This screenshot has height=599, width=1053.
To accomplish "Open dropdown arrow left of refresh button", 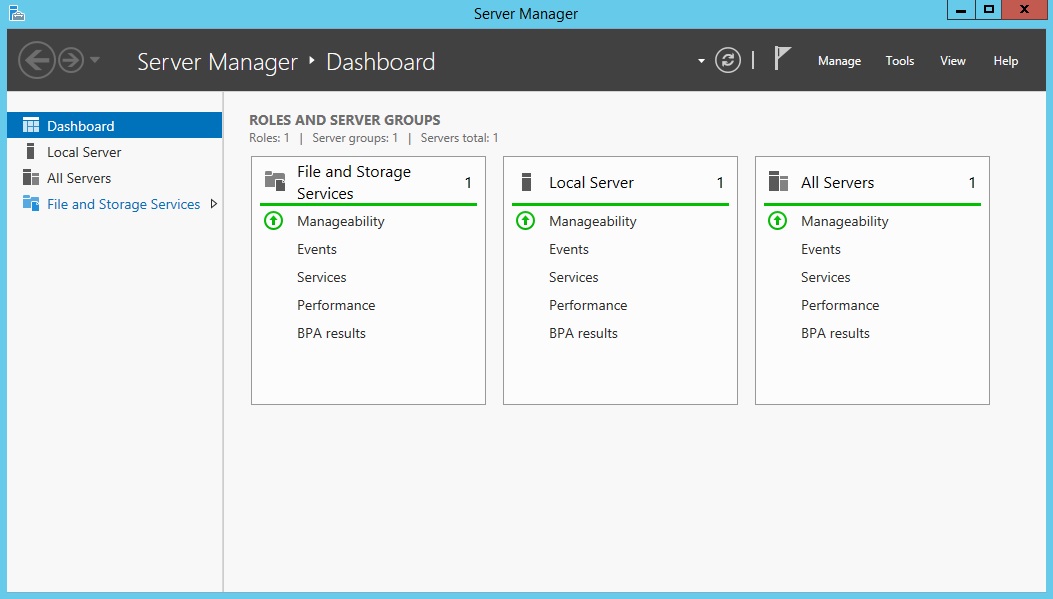I will [x=701, y=62].
